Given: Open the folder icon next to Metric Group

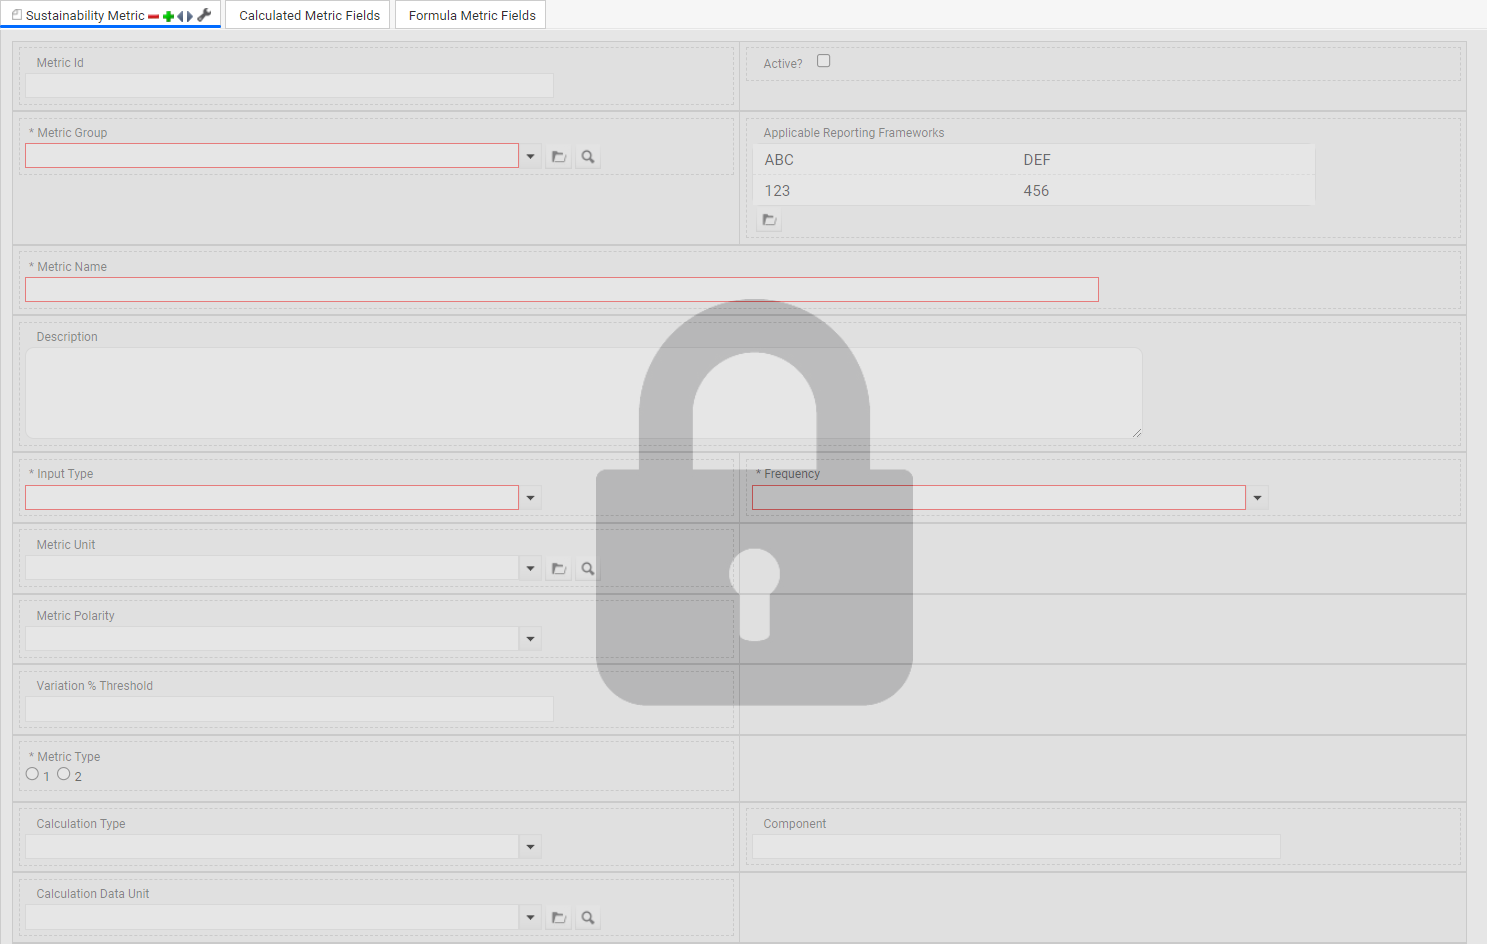Looking at the screenshot, I should coord(558,156).
